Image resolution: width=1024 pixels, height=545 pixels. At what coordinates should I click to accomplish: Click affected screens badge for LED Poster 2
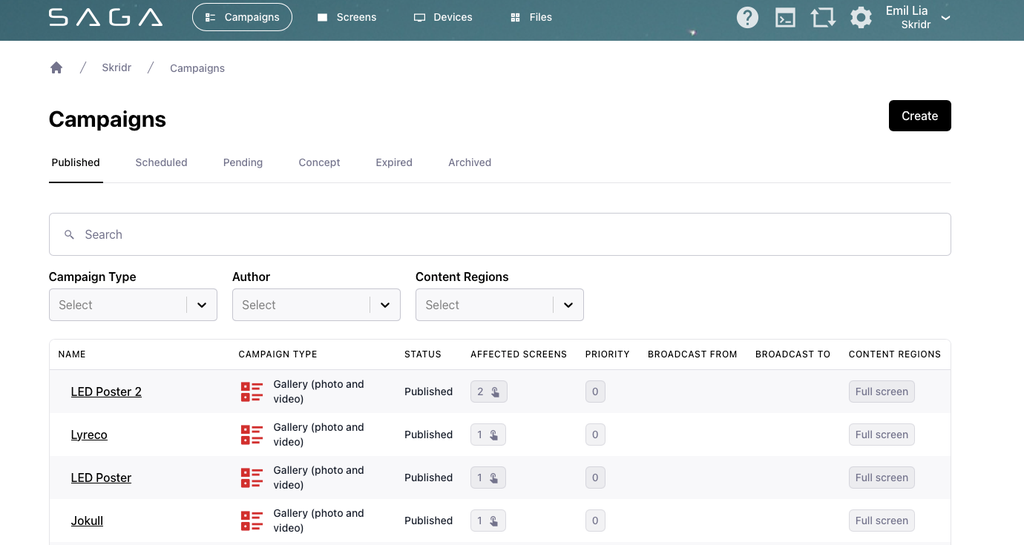[x=488, y=392]
